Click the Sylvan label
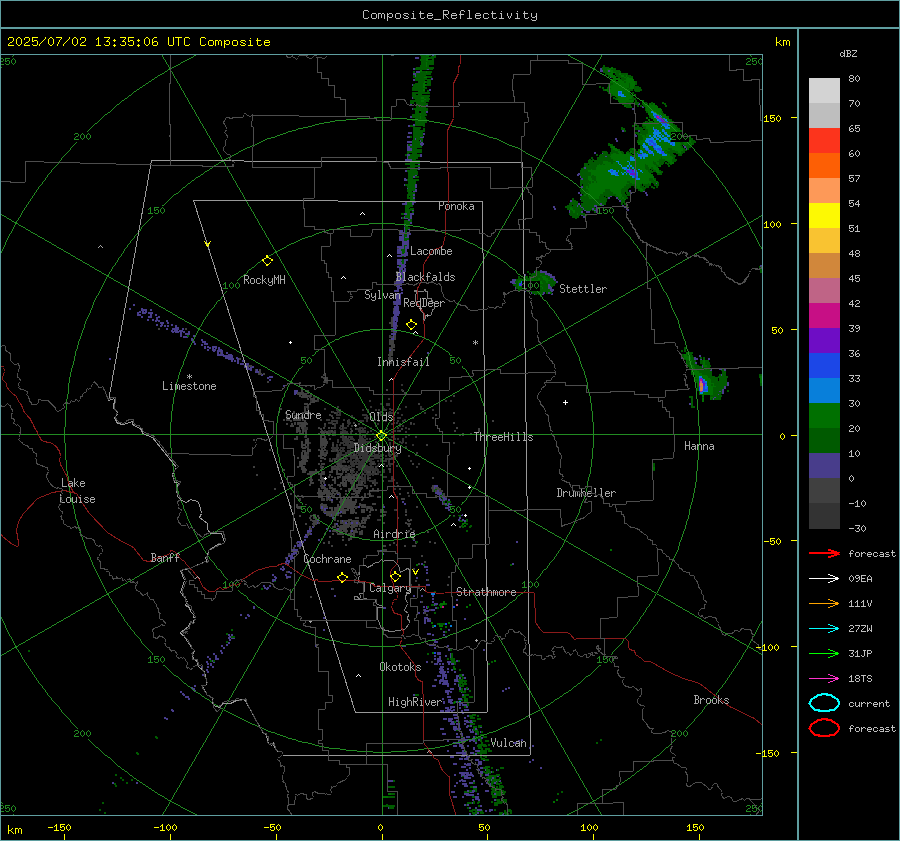 tap(382, 295)
